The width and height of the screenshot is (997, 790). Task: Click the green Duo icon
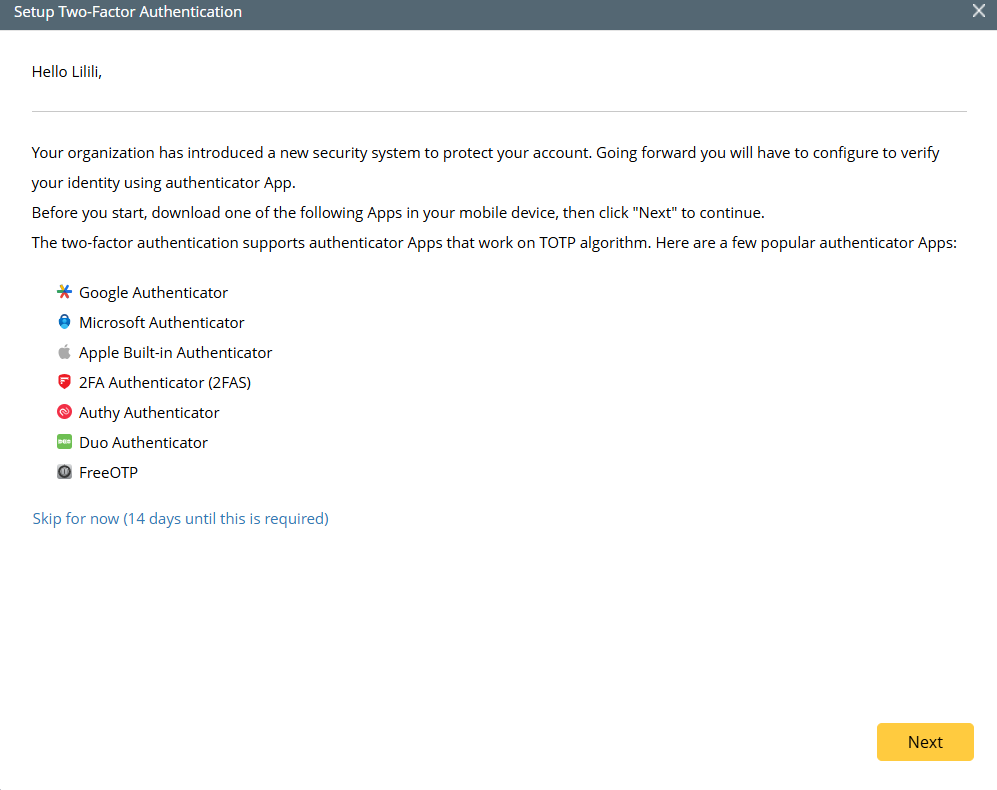tap(64, 442)
